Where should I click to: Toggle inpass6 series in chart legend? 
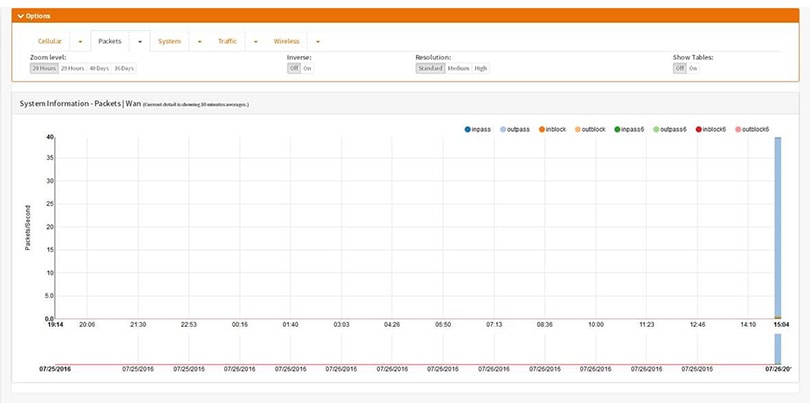coord(617,129)
